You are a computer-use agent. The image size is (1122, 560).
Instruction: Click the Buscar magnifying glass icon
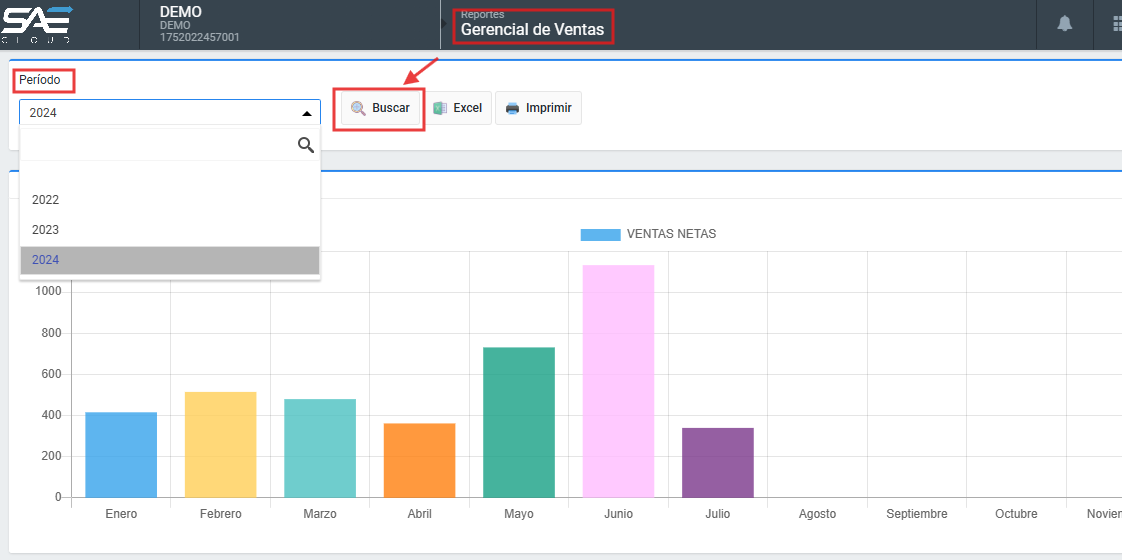(x=358, y=108)
